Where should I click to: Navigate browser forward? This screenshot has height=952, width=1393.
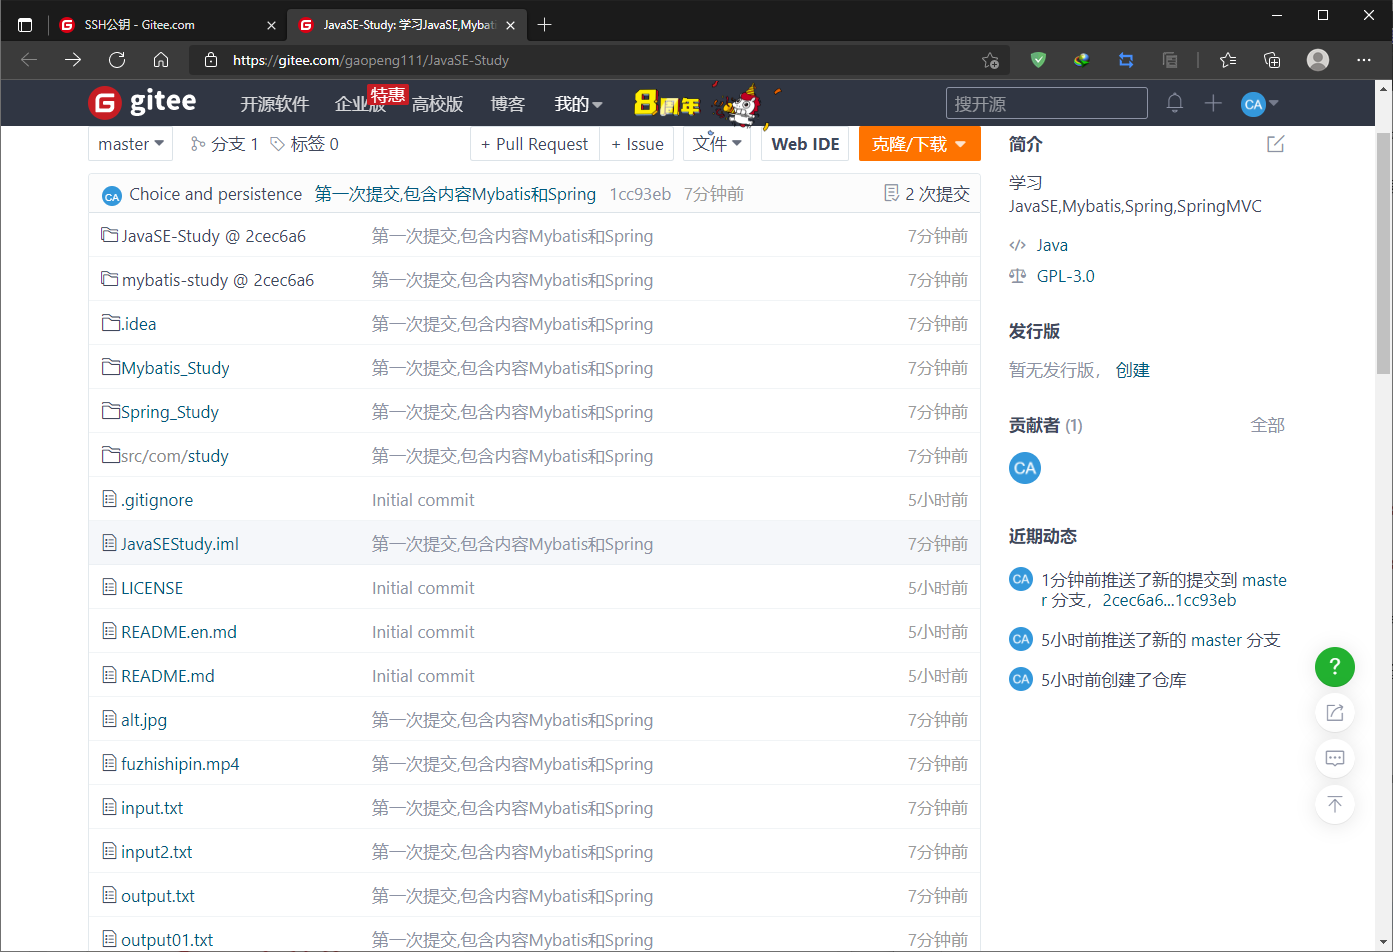tap(73, 60)
